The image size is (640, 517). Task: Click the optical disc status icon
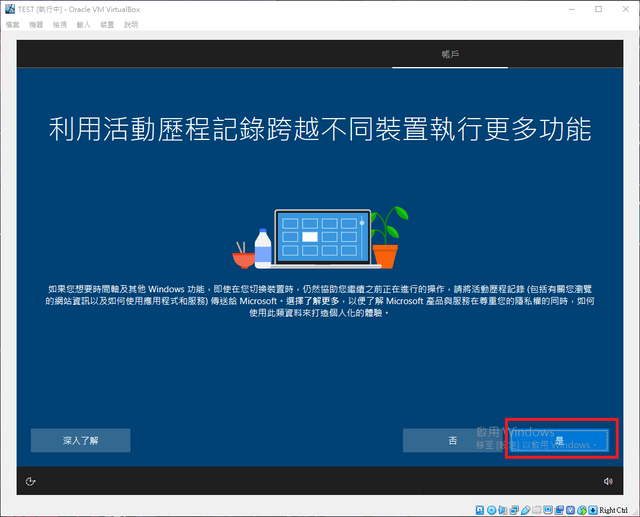click(491, 510)
